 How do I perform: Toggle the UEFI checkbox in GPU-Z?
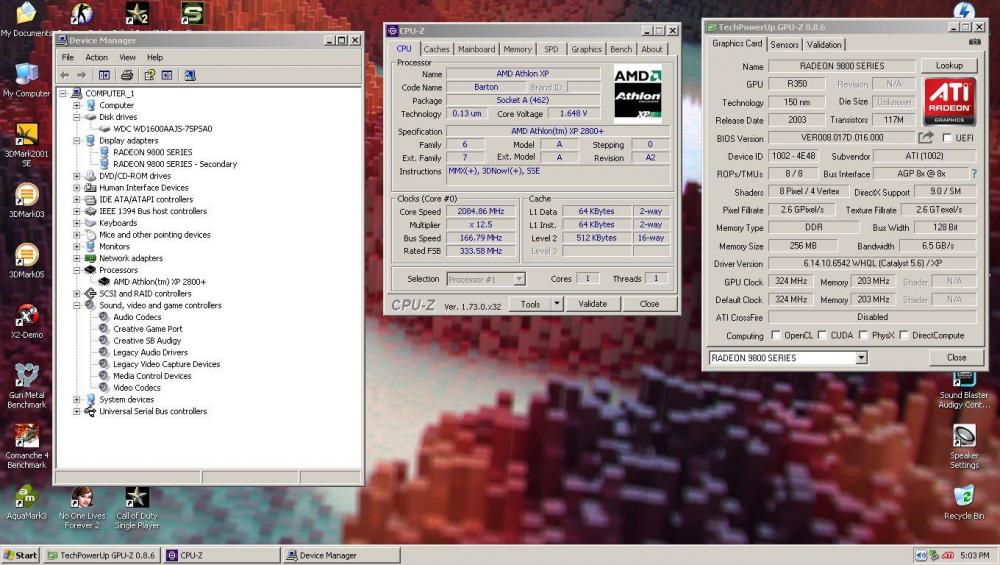(946, 138)
